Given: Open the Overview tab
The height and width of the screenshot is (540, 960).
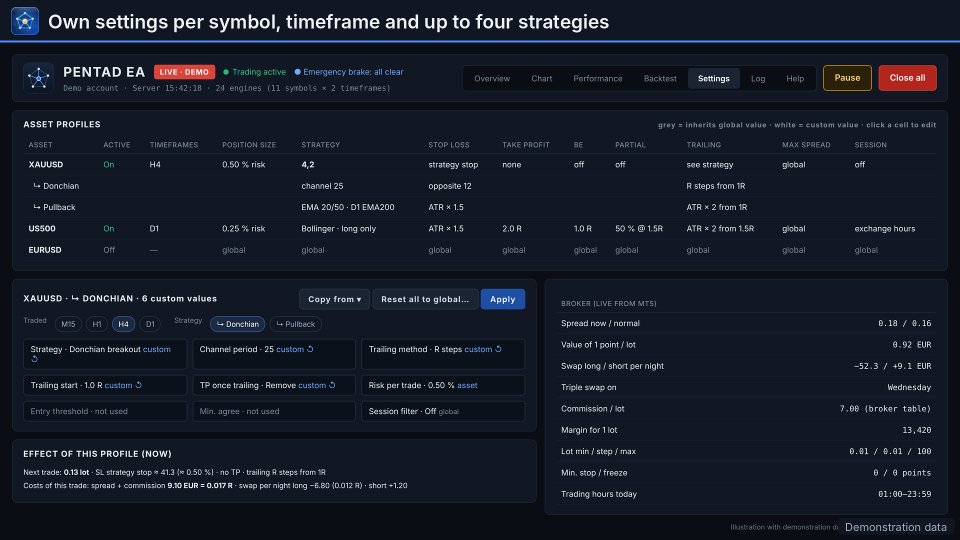Looking at the screenshot, I should [x=492, y=78].
